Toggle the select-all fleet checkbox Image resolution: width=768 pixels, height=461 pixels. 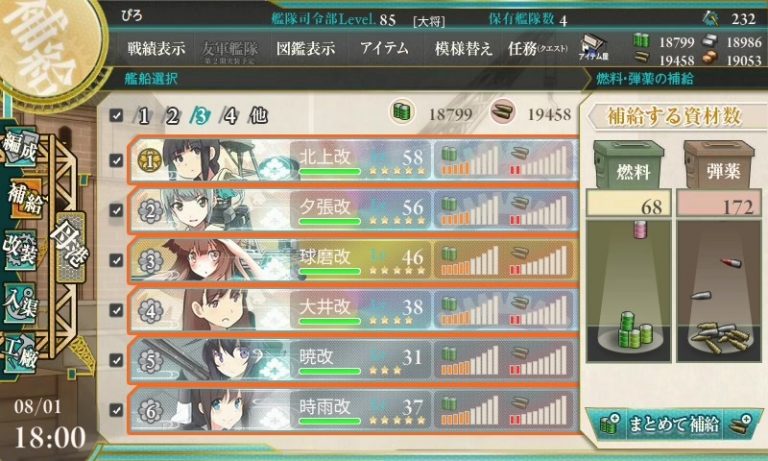(116, 116)
